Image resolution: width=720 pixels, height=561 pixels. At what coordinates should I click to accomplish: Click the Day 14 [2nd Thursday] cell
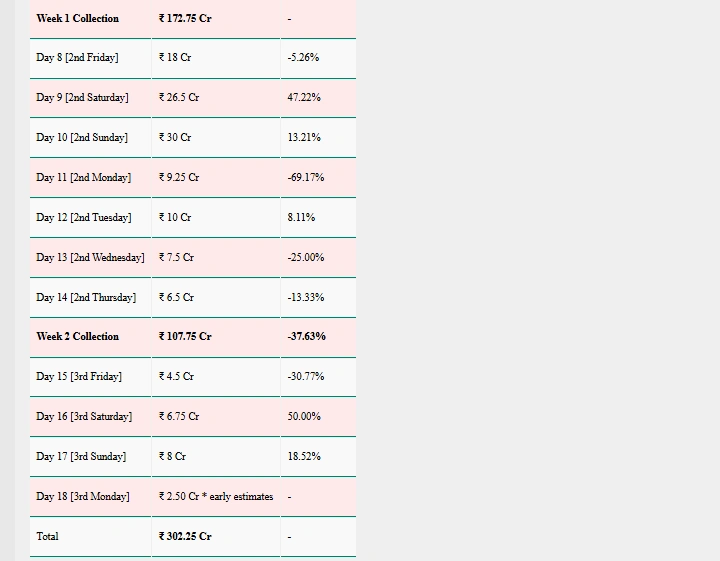86,297
